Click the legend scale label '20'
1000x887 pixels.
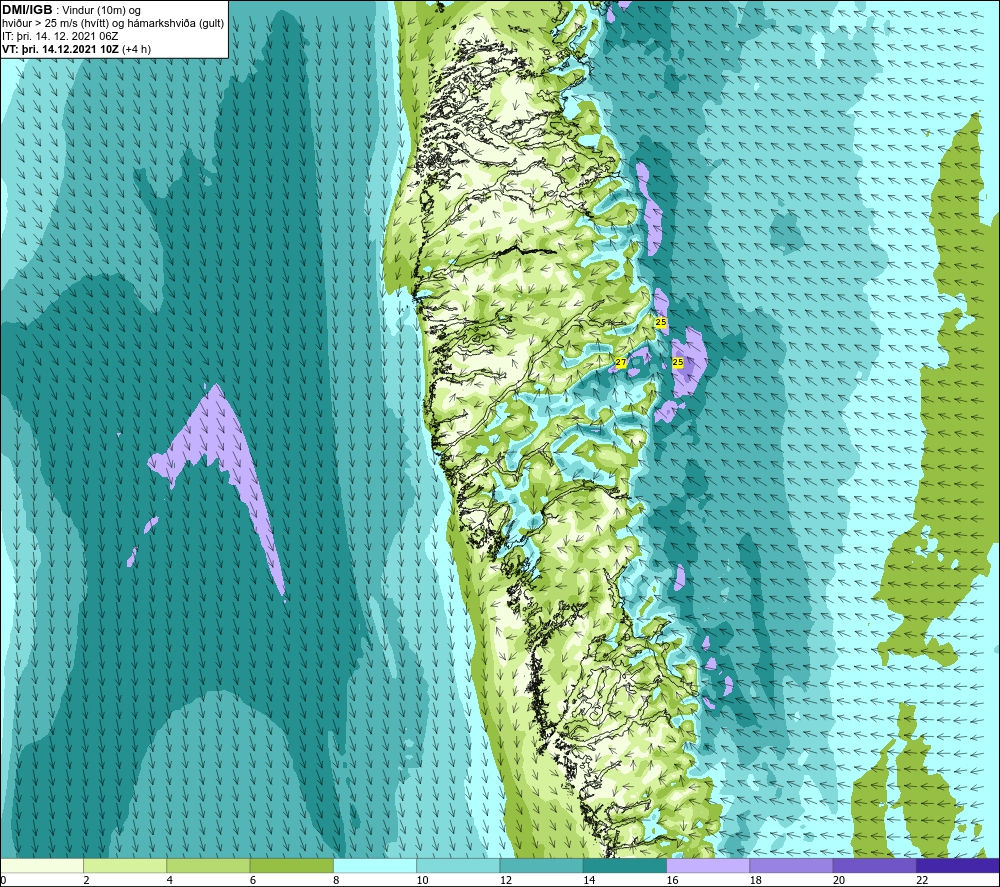(x=839, y=880)
